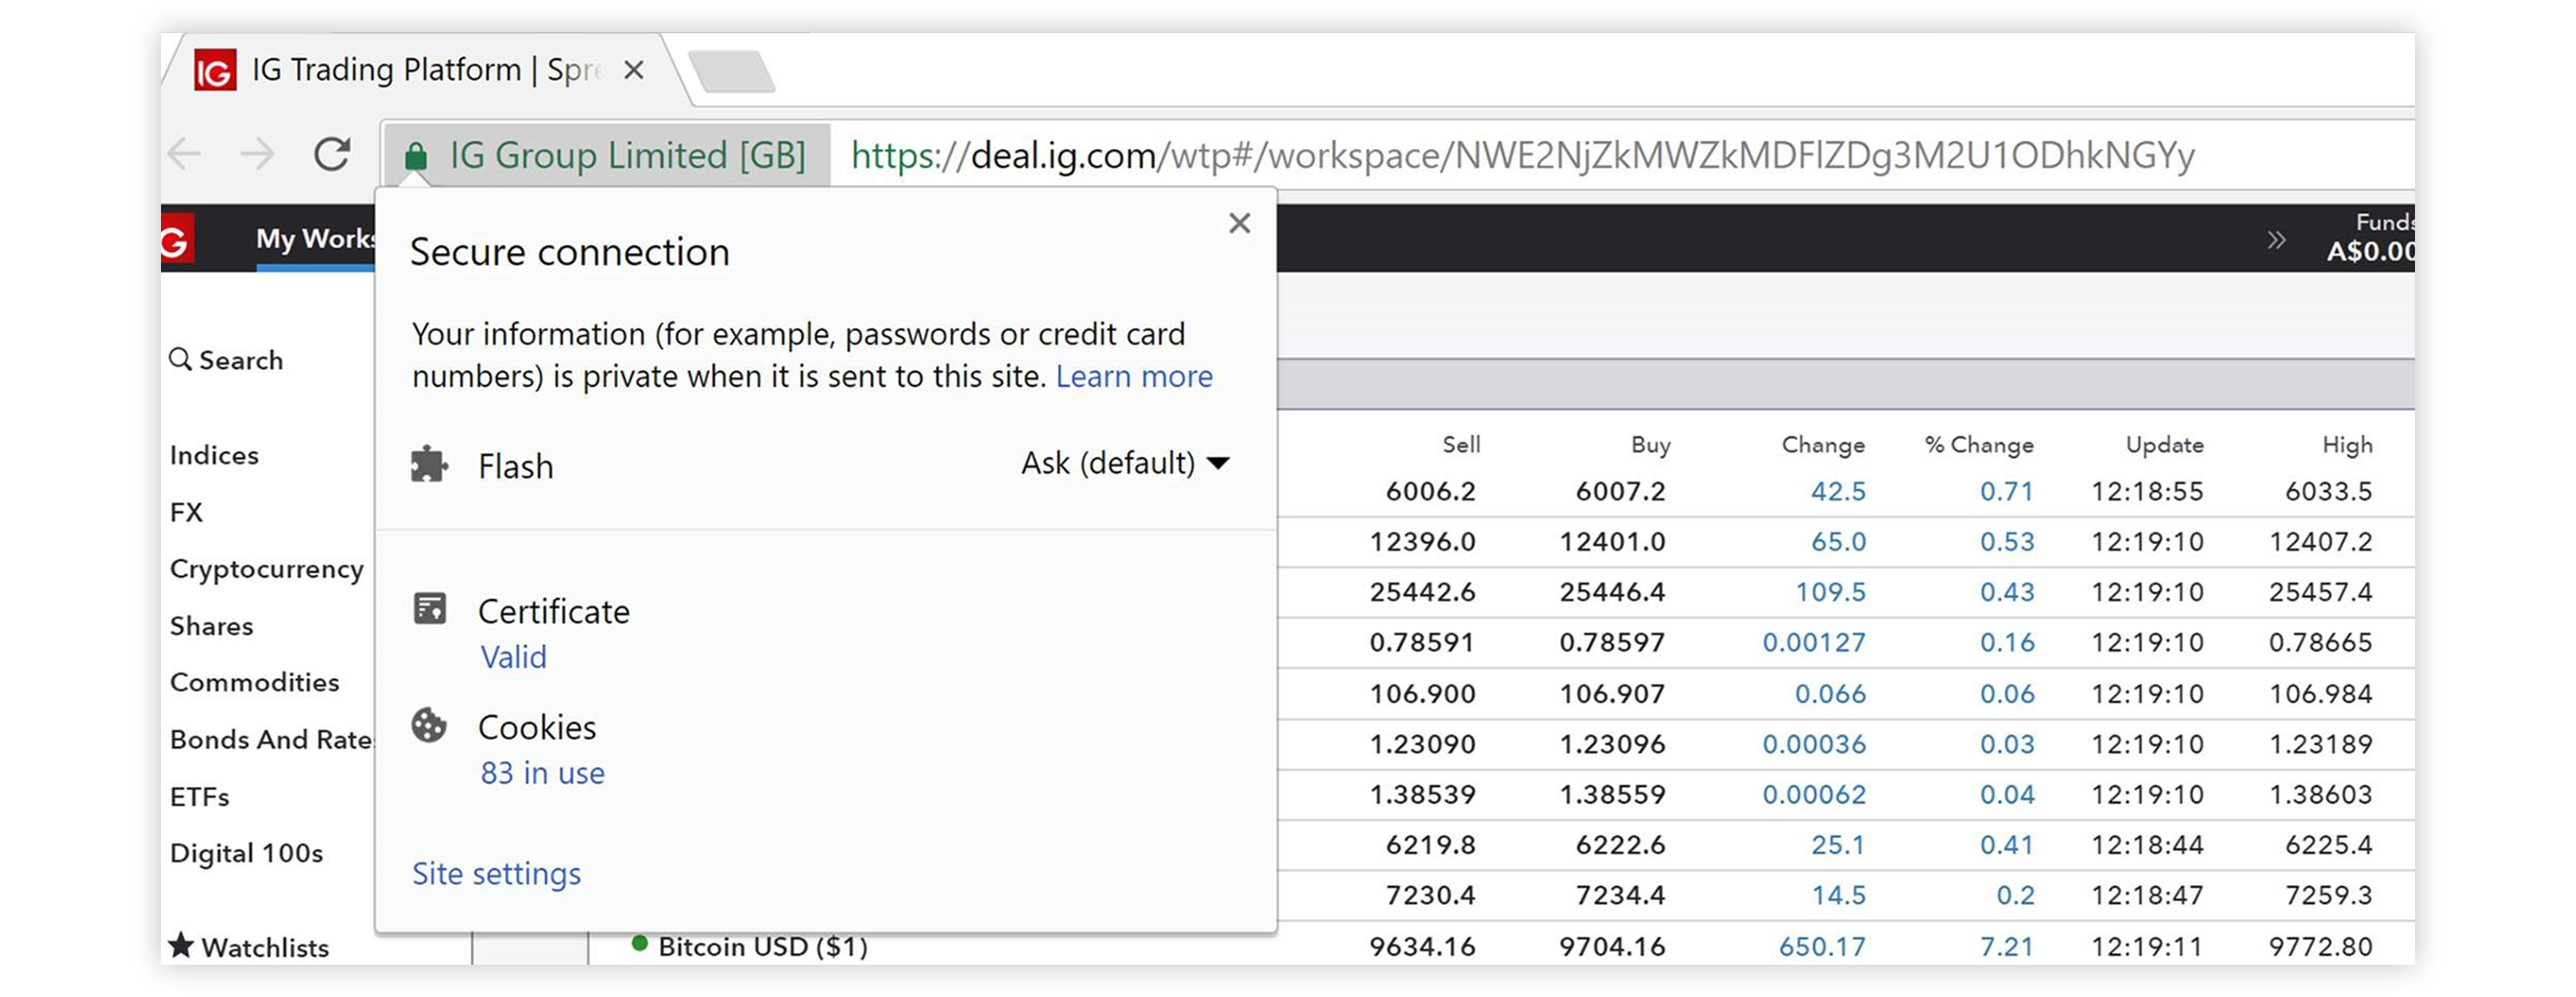The width and height of the screenshot is (2576, 997).
Task: Sort by the Buy column header
Action: coord(1650,445)
